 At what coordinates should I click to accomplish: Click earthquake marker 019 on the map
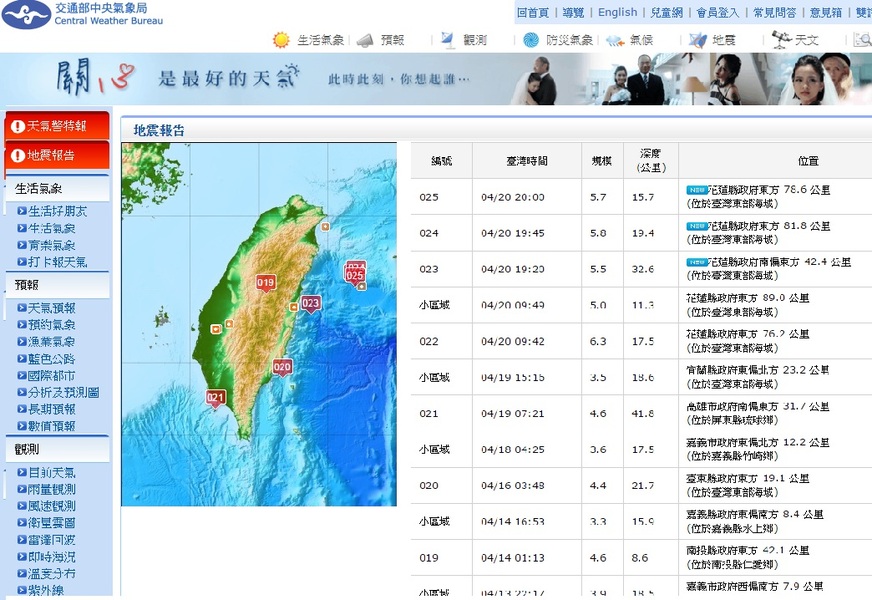[265, 283]
